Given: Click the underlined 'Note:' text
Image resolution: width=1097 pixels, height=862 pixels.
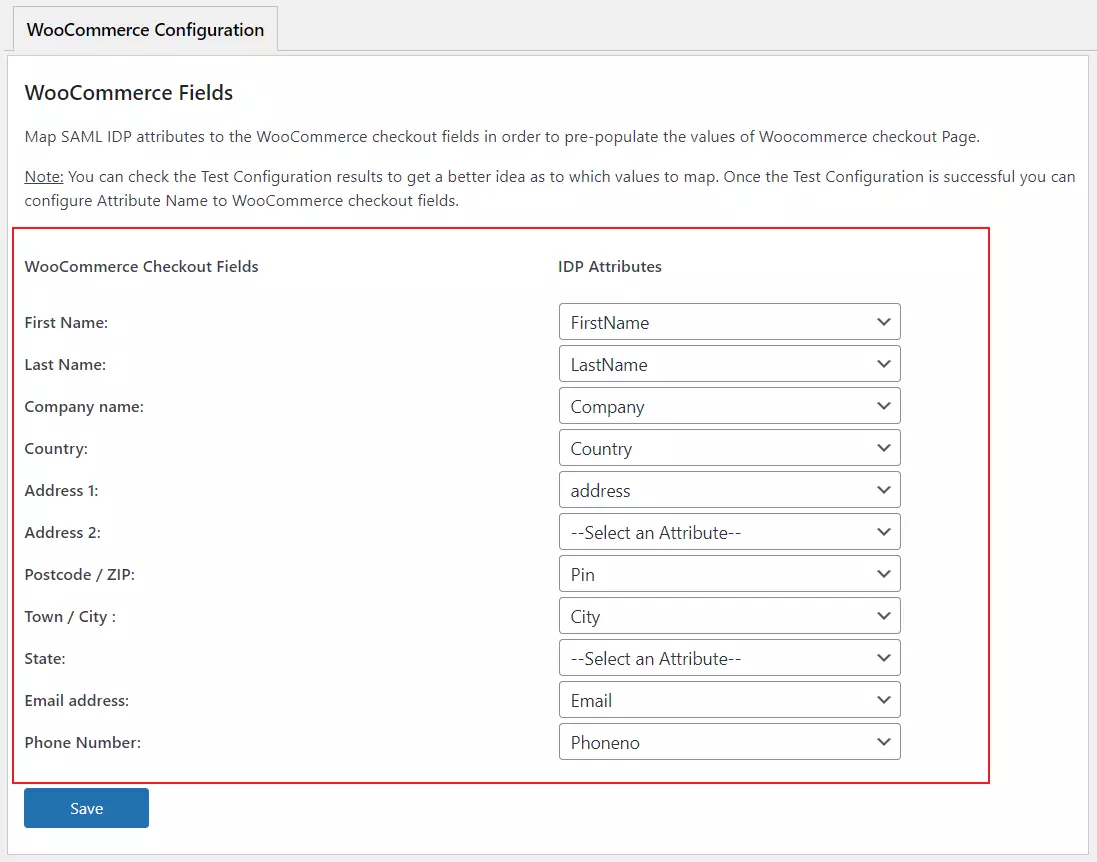Looking at the screenshot, I should (x=44, y=176).
